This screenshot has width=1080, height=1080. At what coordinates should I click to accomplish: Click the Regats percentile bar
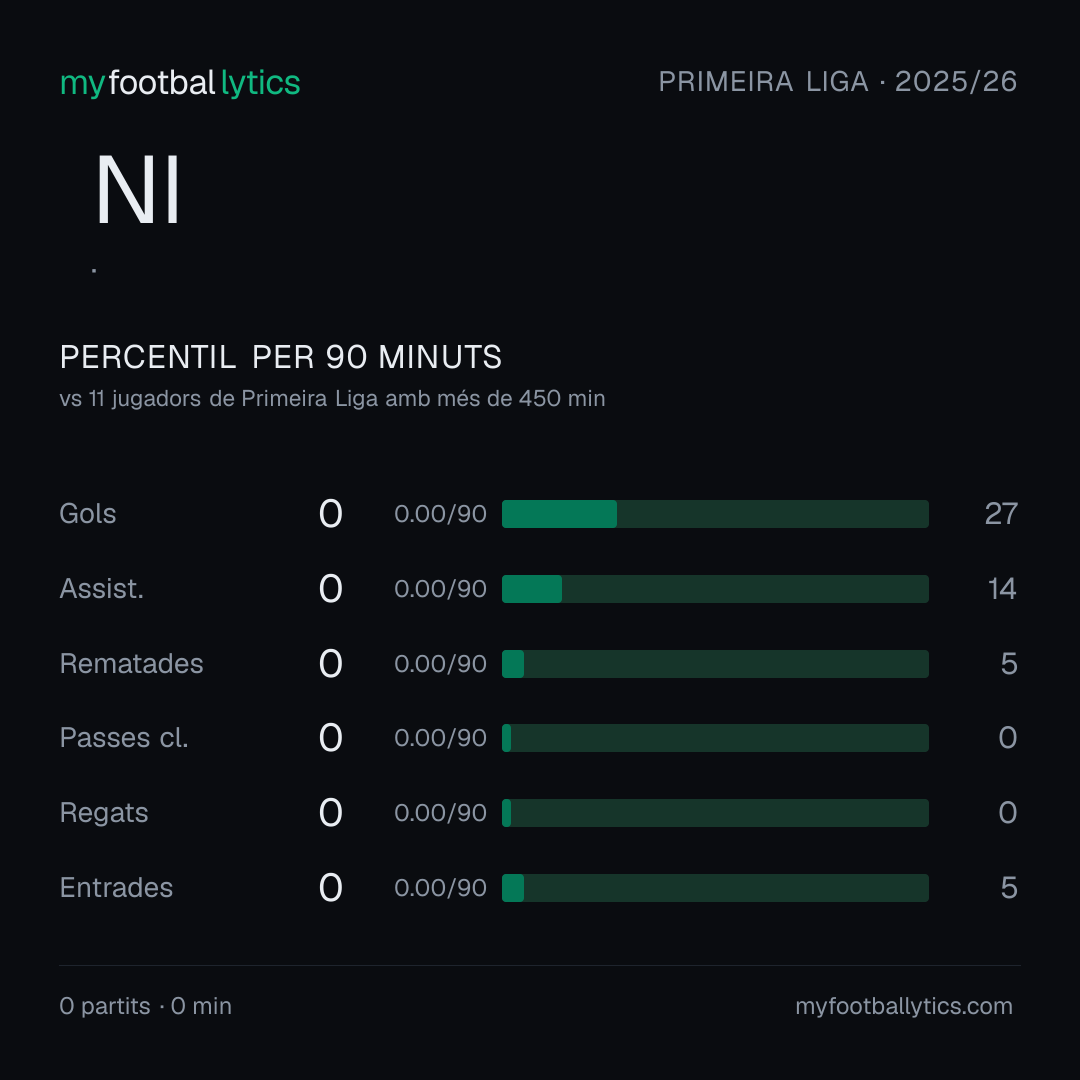tap(715, 813)
